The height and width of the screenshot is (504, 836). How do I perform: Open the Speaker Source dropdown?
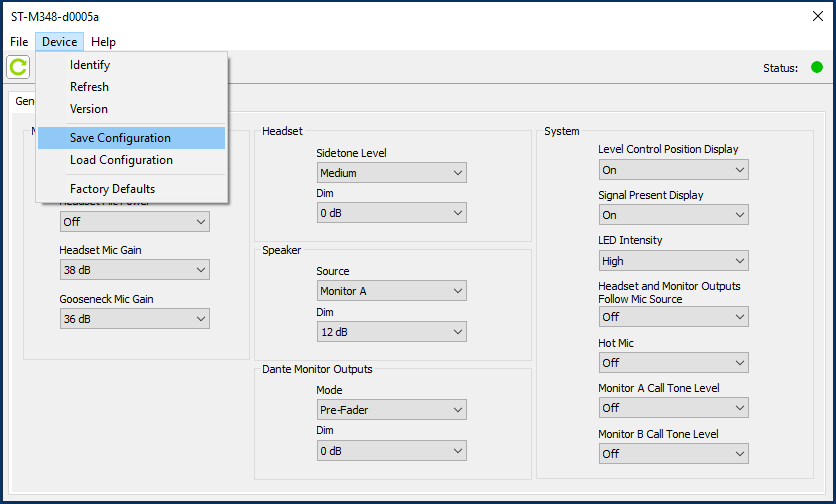point(391,291)
